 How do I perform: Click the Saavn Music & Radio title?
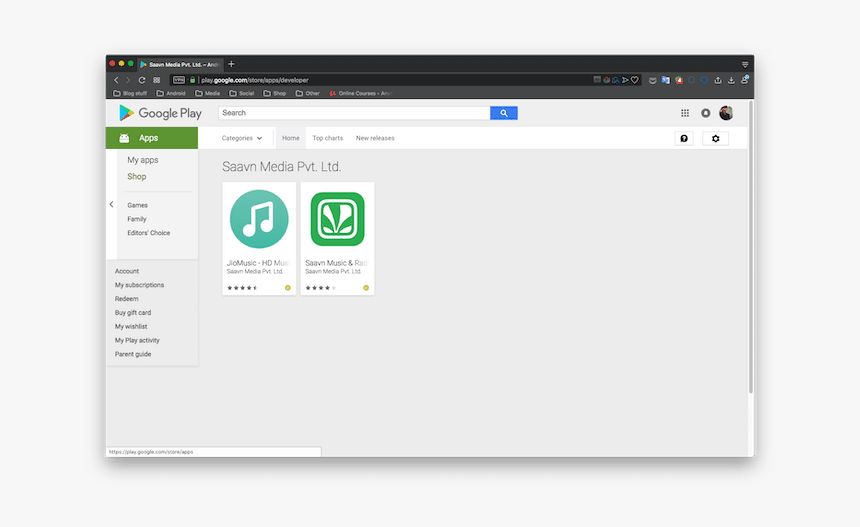pos(336,263)
